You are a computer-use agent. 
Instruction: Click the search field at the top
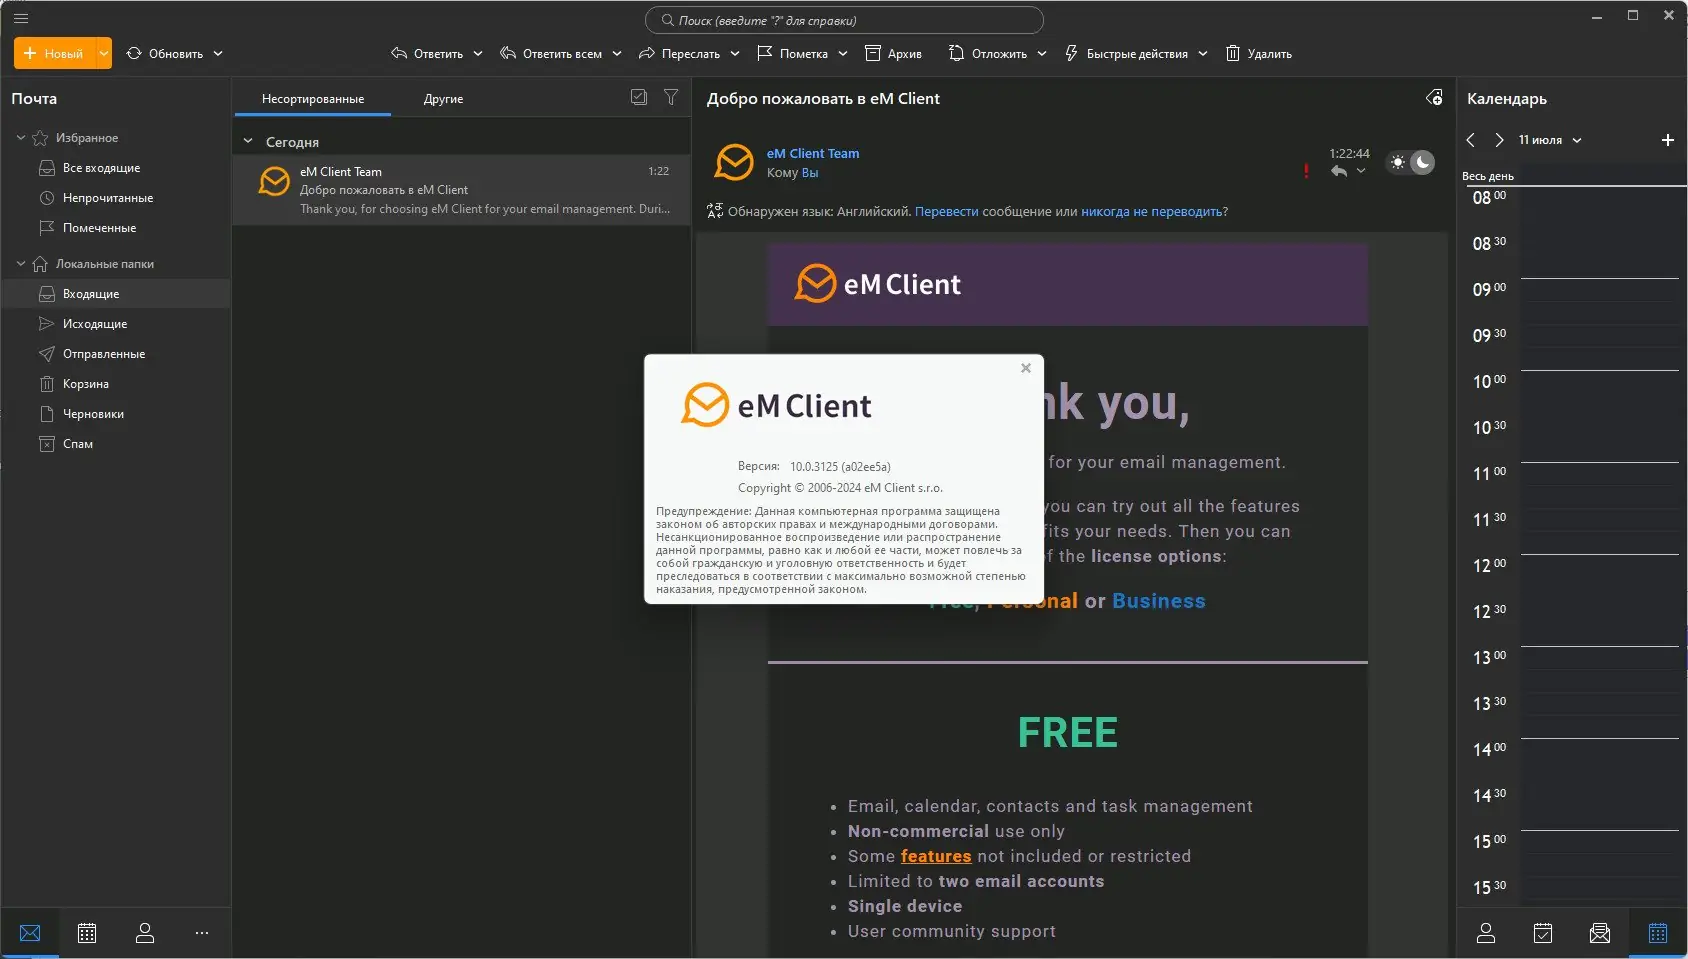point(844,20)
